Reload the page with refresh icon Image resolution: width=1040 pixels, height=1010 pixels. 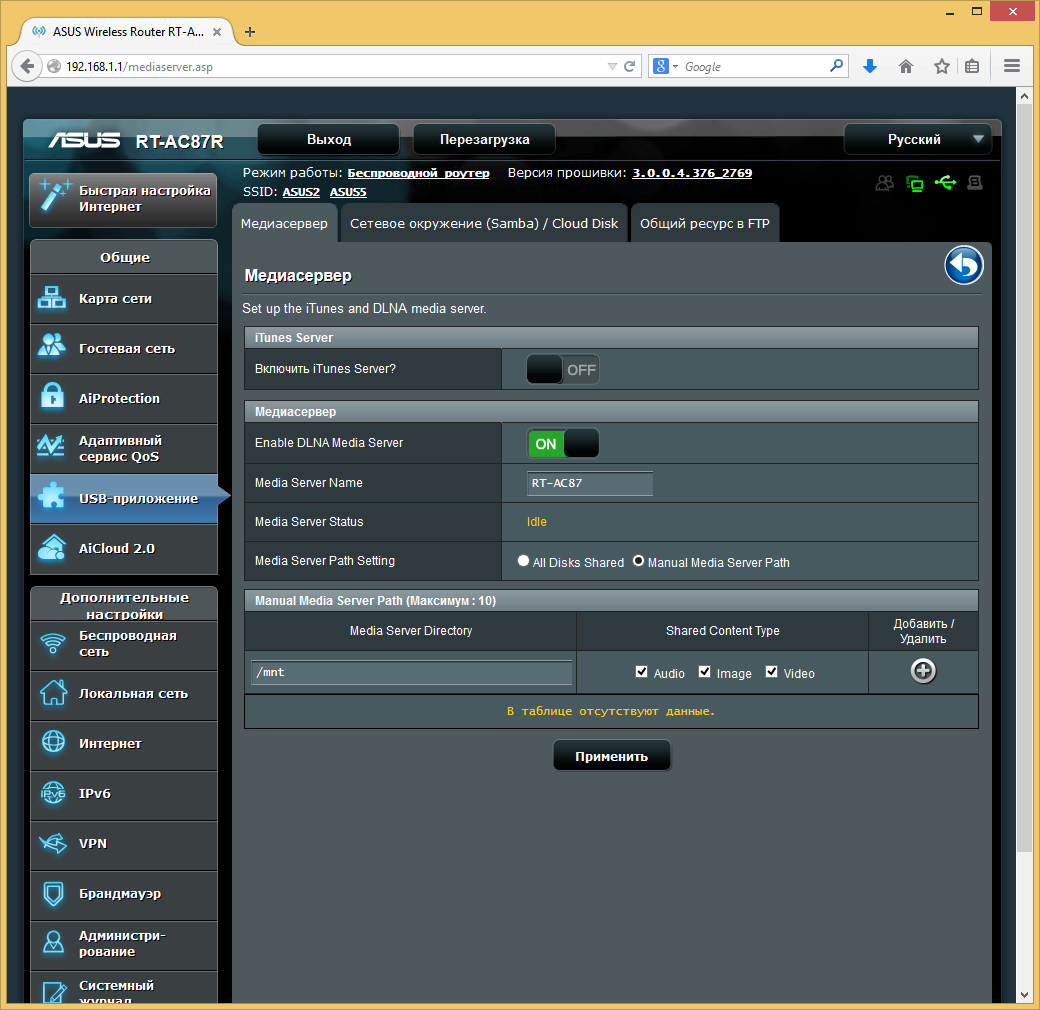coord(629,66)
